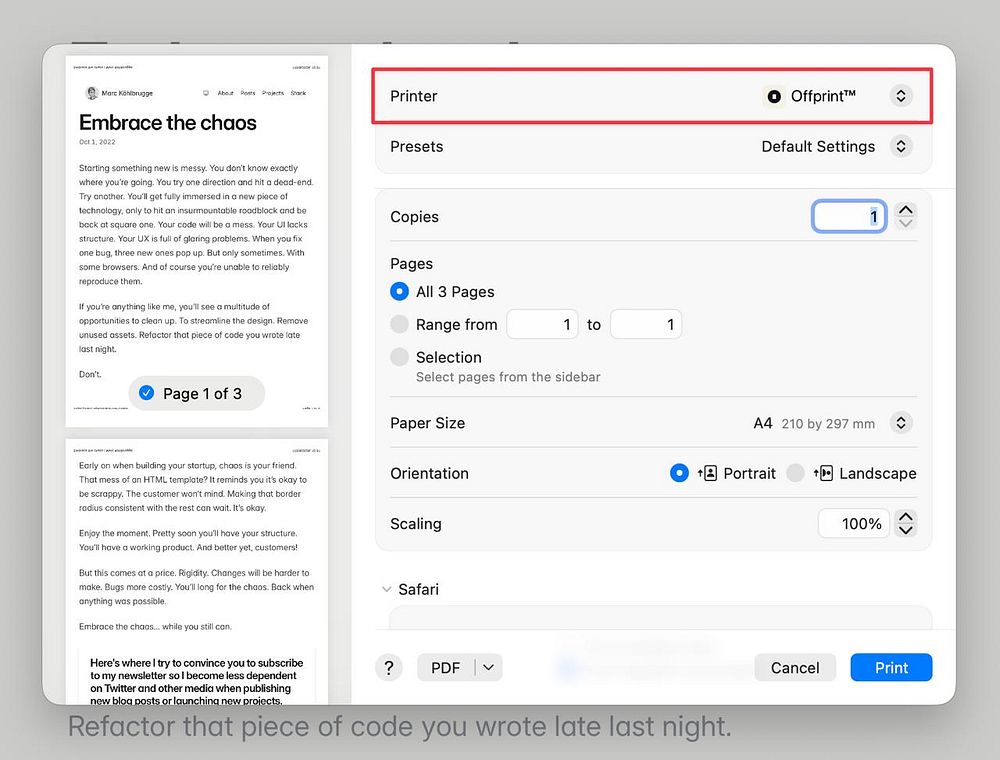This screenshot has height=760, width=1000.
Task: Click the Range from start page field
Action: 542,325
